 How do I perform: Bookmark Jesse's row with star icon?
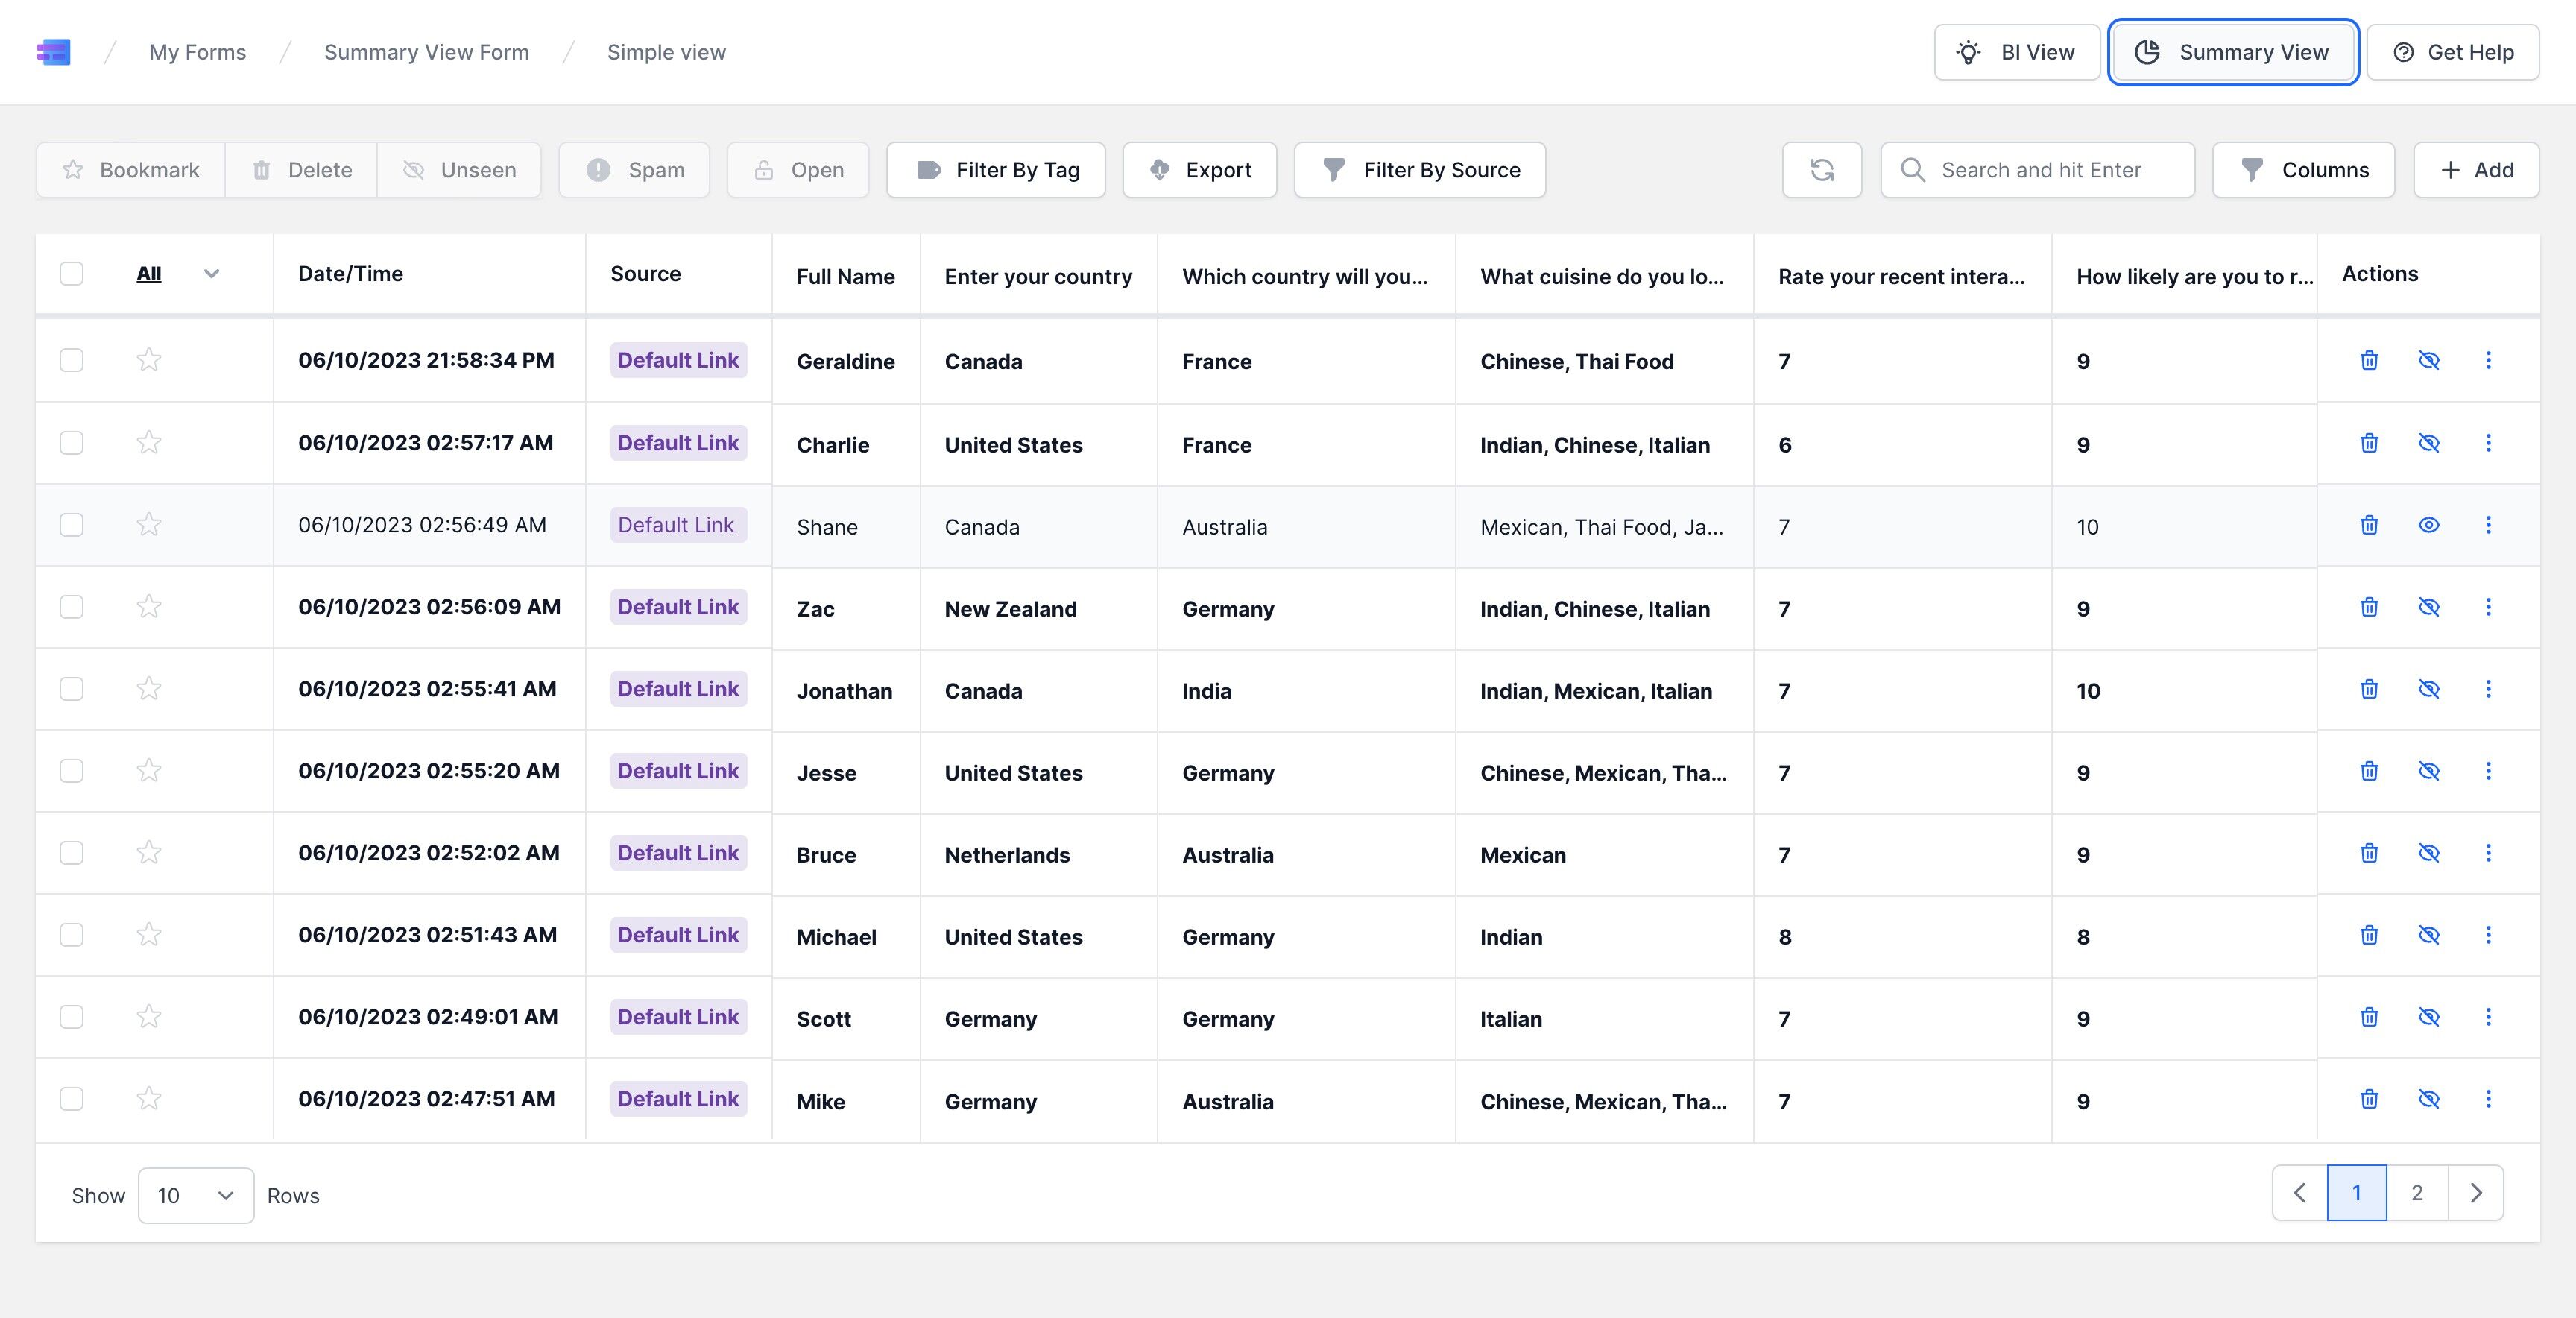pos(149,770)
